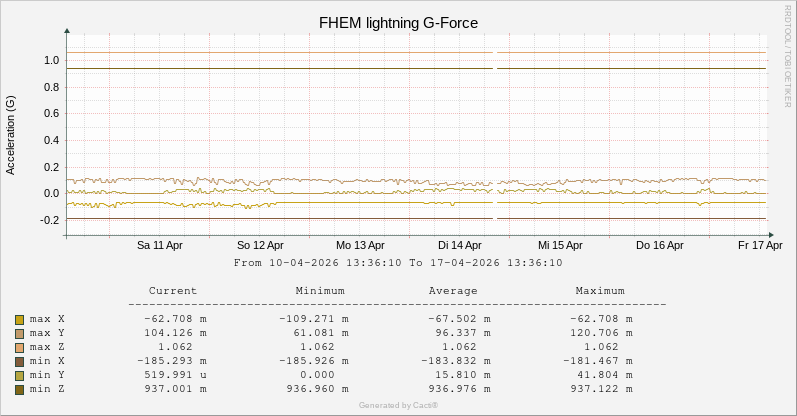The image size is (797, 416).
Task: Click the Generated by Cacti footer text
Action: 398,405
